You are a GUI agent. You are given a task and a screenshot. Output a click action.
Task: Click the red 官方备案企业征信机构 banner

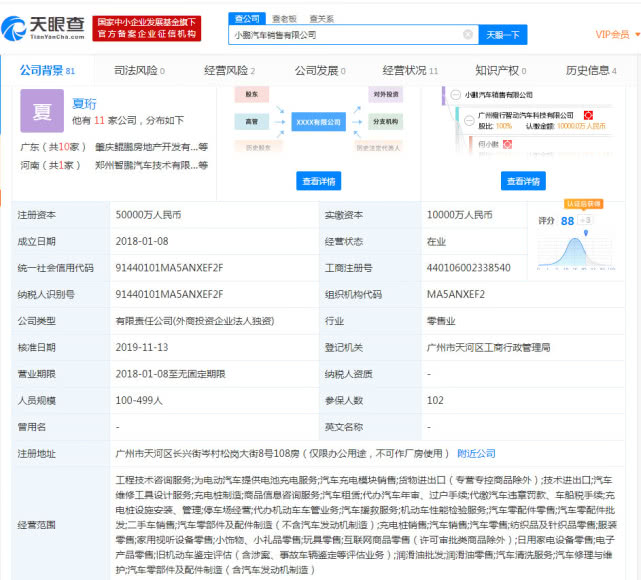pyautogui.click(x=147, y=28)
